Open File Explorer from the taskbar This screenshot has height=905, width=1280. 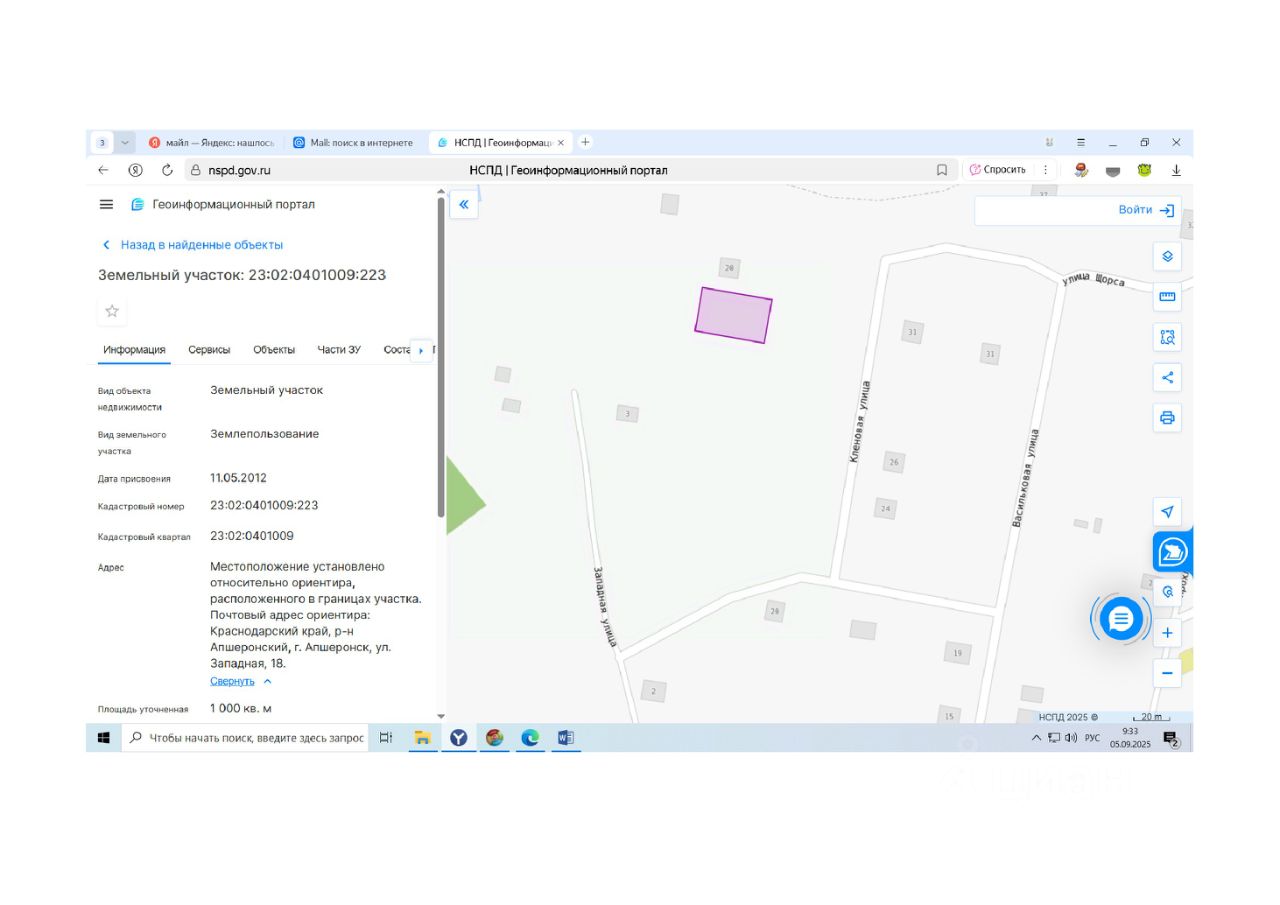(x=422, y=738)
